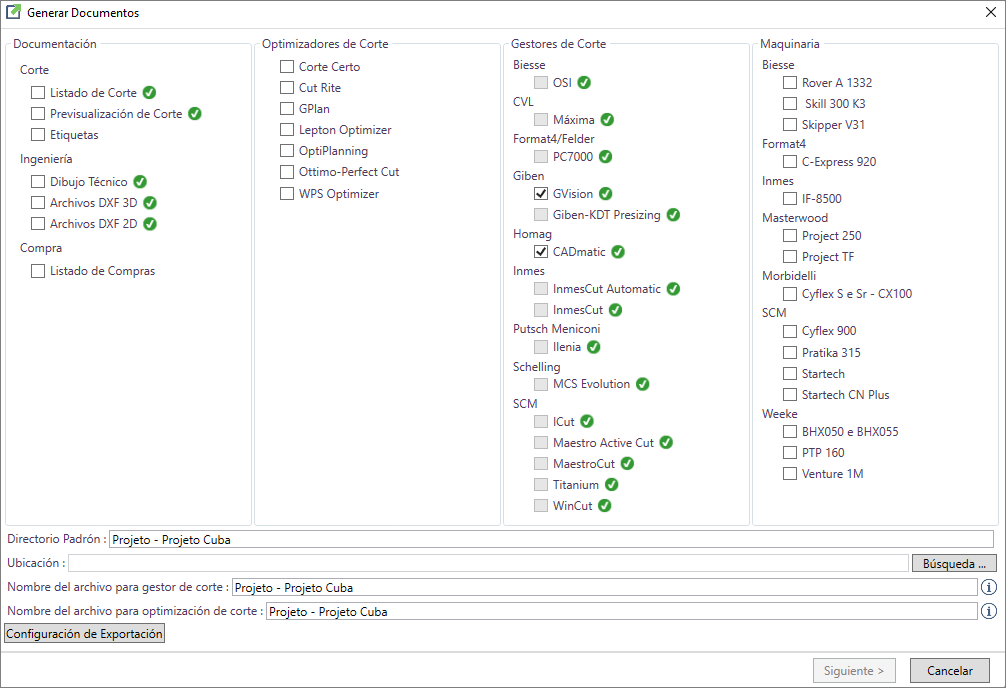
Task: Click the Búsqueda browse button
Action: [954, 563]
